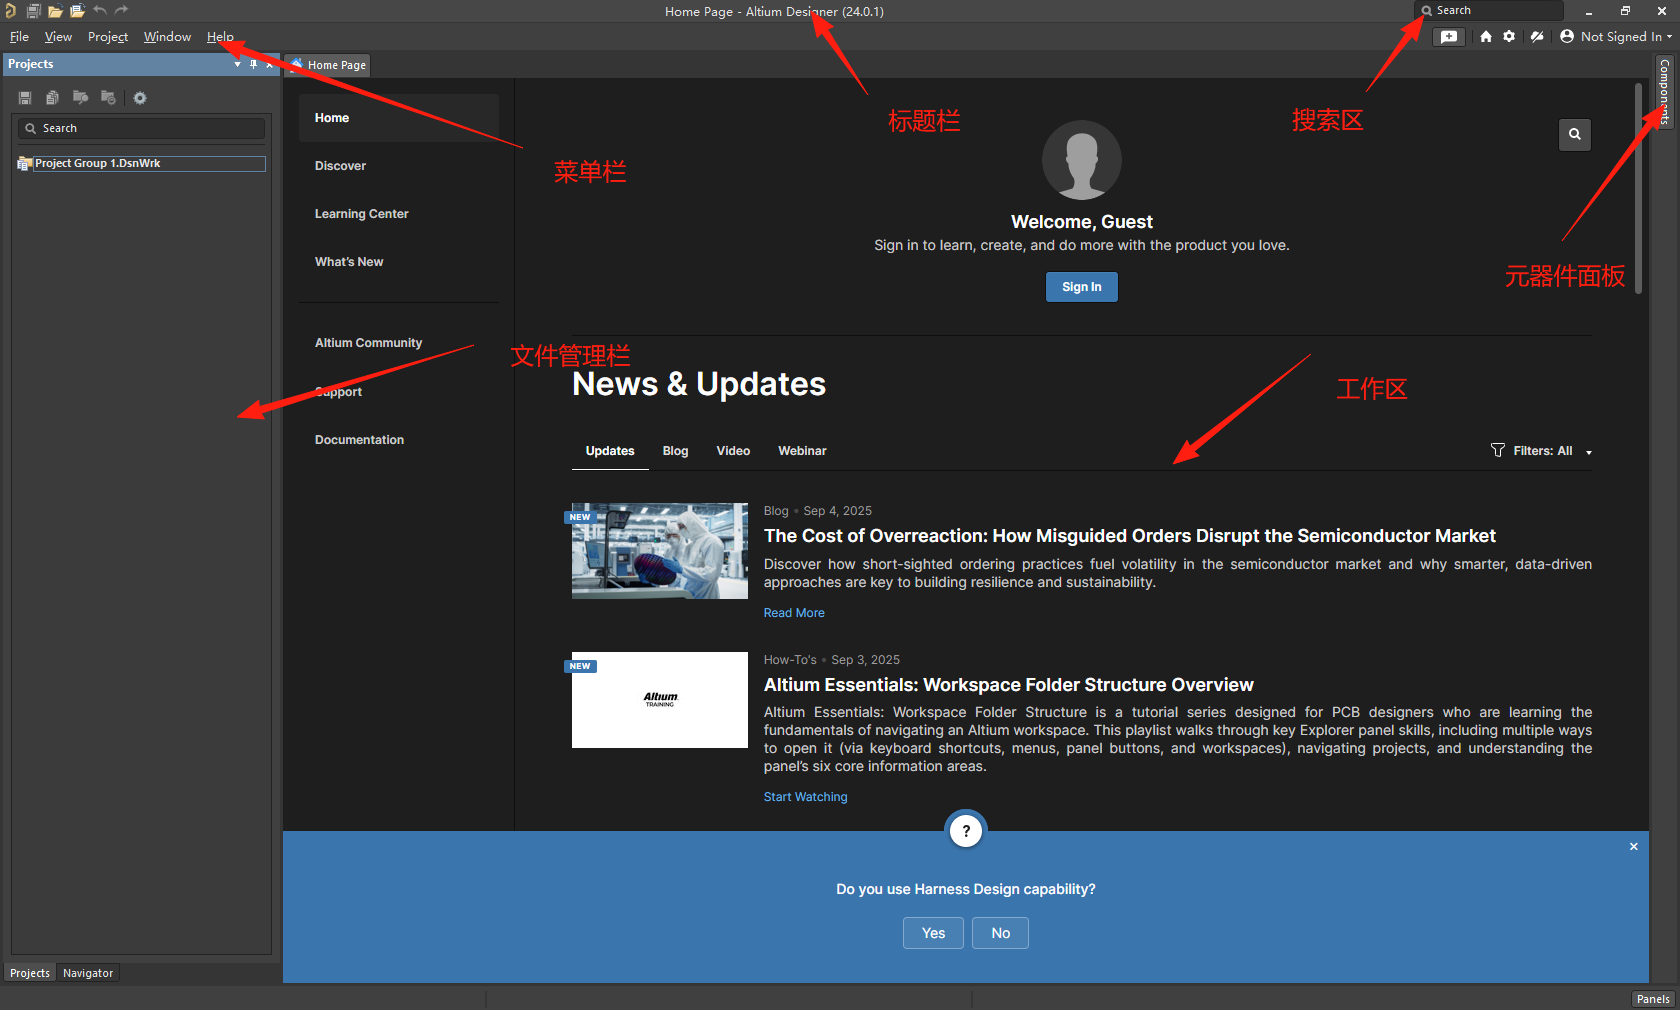Follow the Read More link

794,613
